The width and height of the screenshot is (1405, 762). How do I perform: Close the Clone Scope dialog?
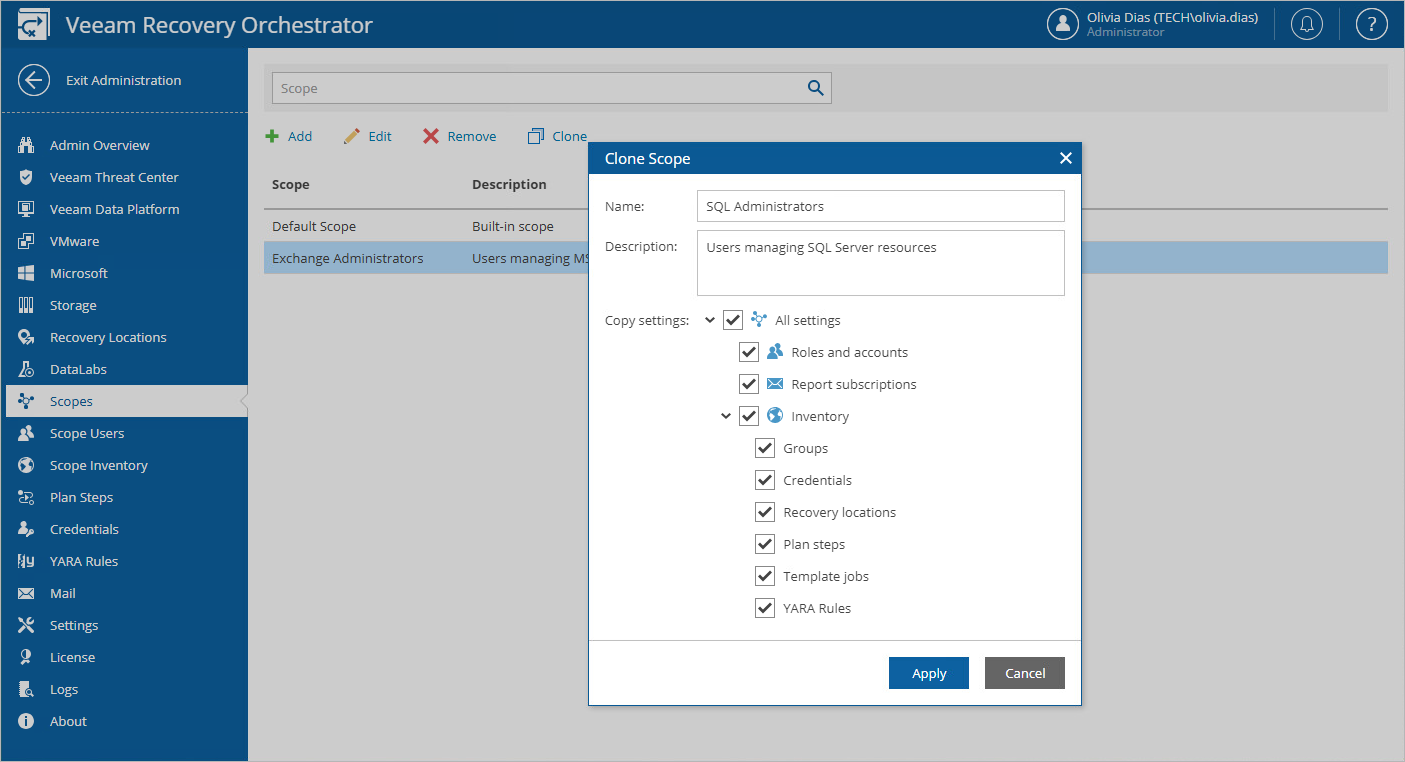click(1065, 158)
